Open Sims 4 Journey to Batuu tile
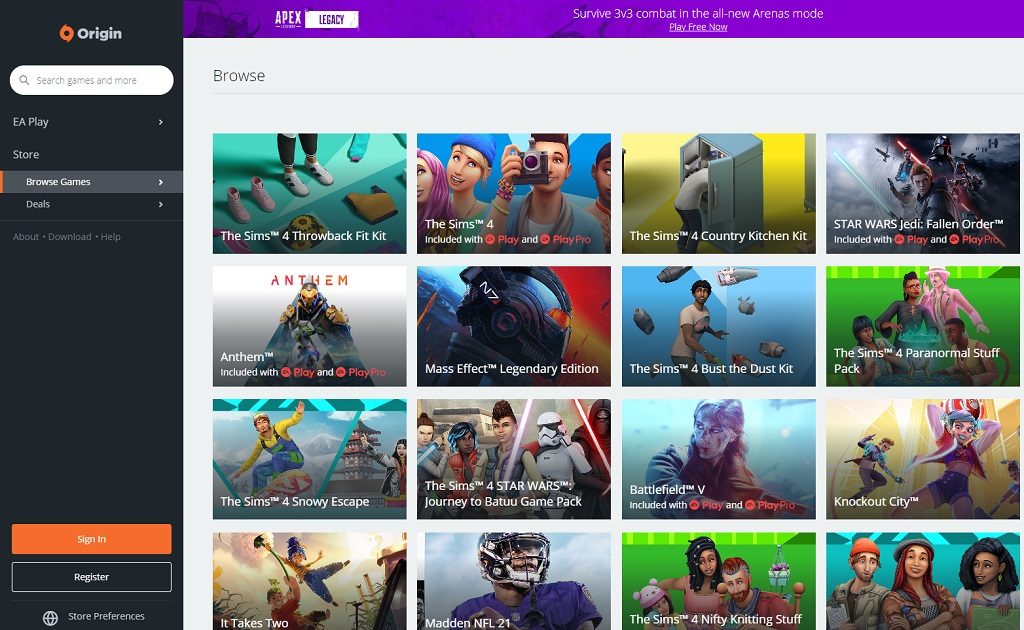This screenshot has width=1024, height=630. point(514,459)
